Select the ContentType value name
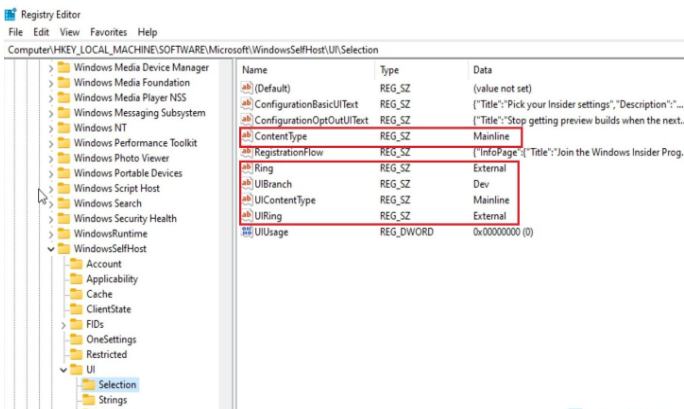684x409 pixels. click(280, 136)
